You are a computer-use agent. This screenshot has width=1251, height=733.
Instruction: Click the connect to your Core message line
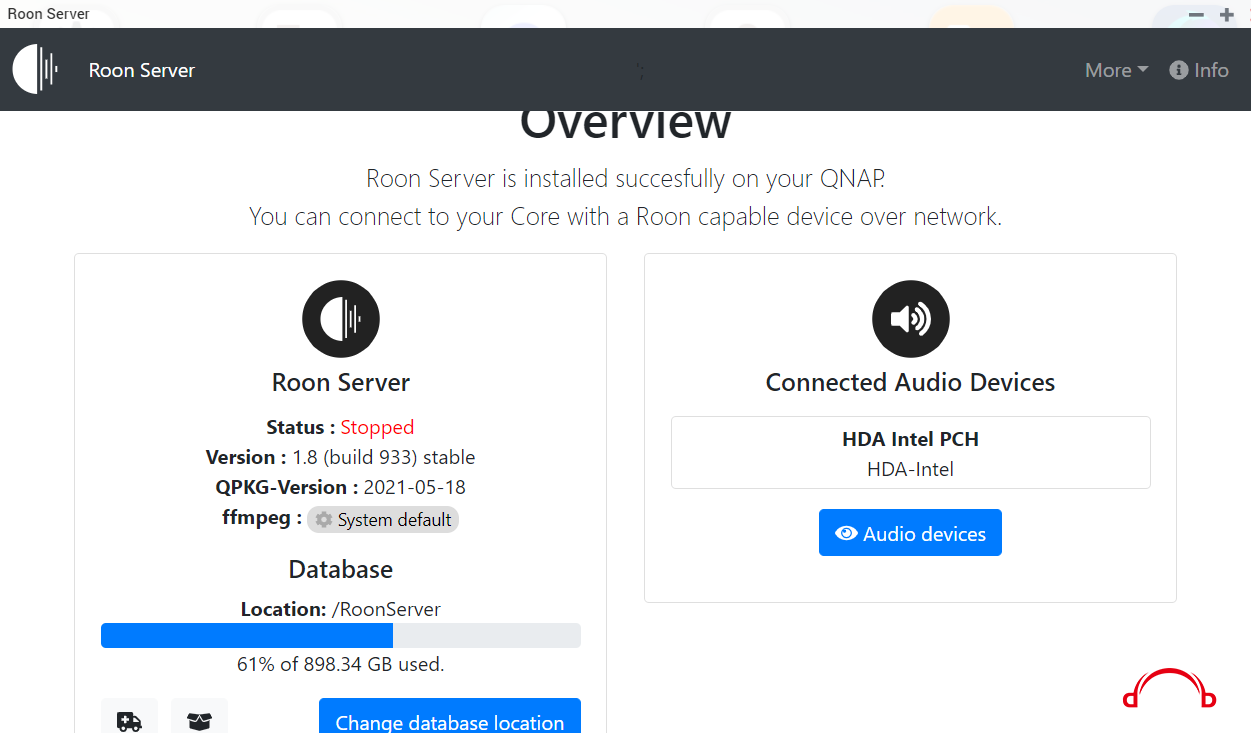click(626, 216)
